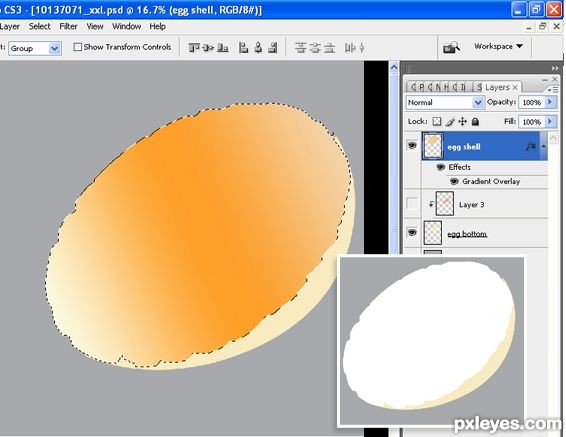Open the Select menu
The width and height of the screenshot is (566, 437).
click(x=39, y=26)
